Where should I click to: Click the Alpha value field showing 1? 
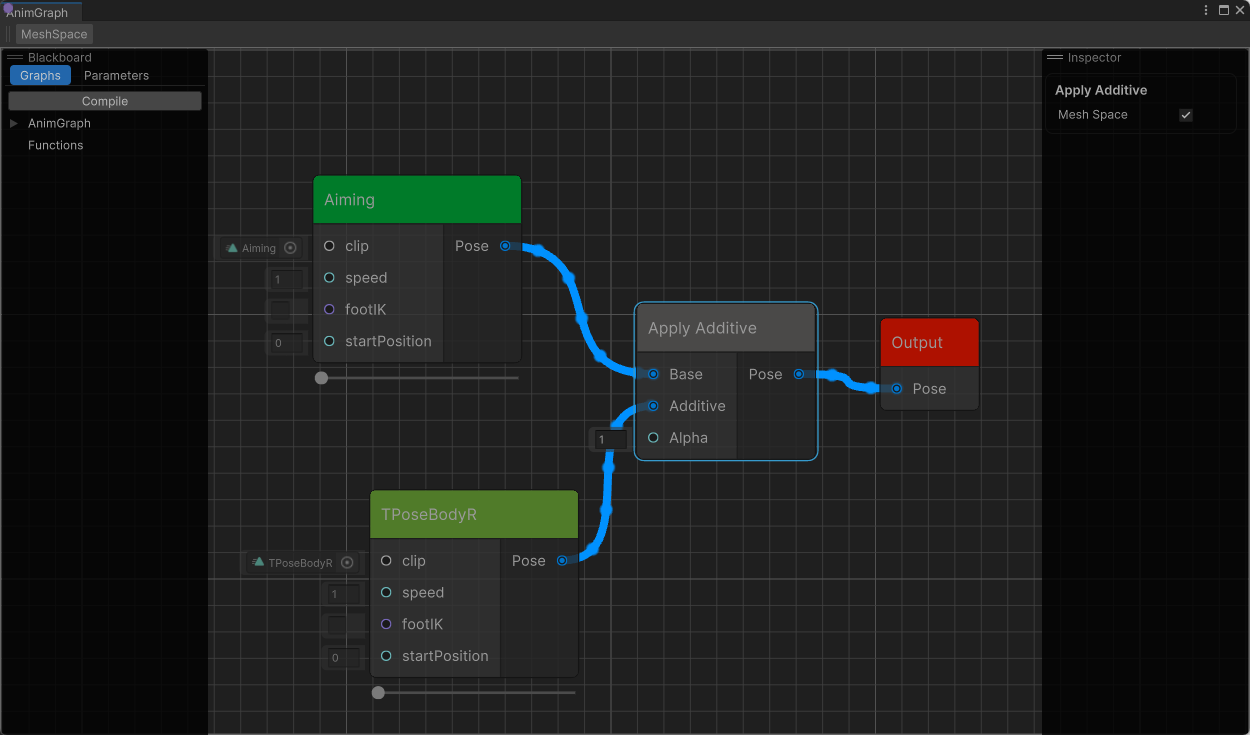tap(611, 439)
